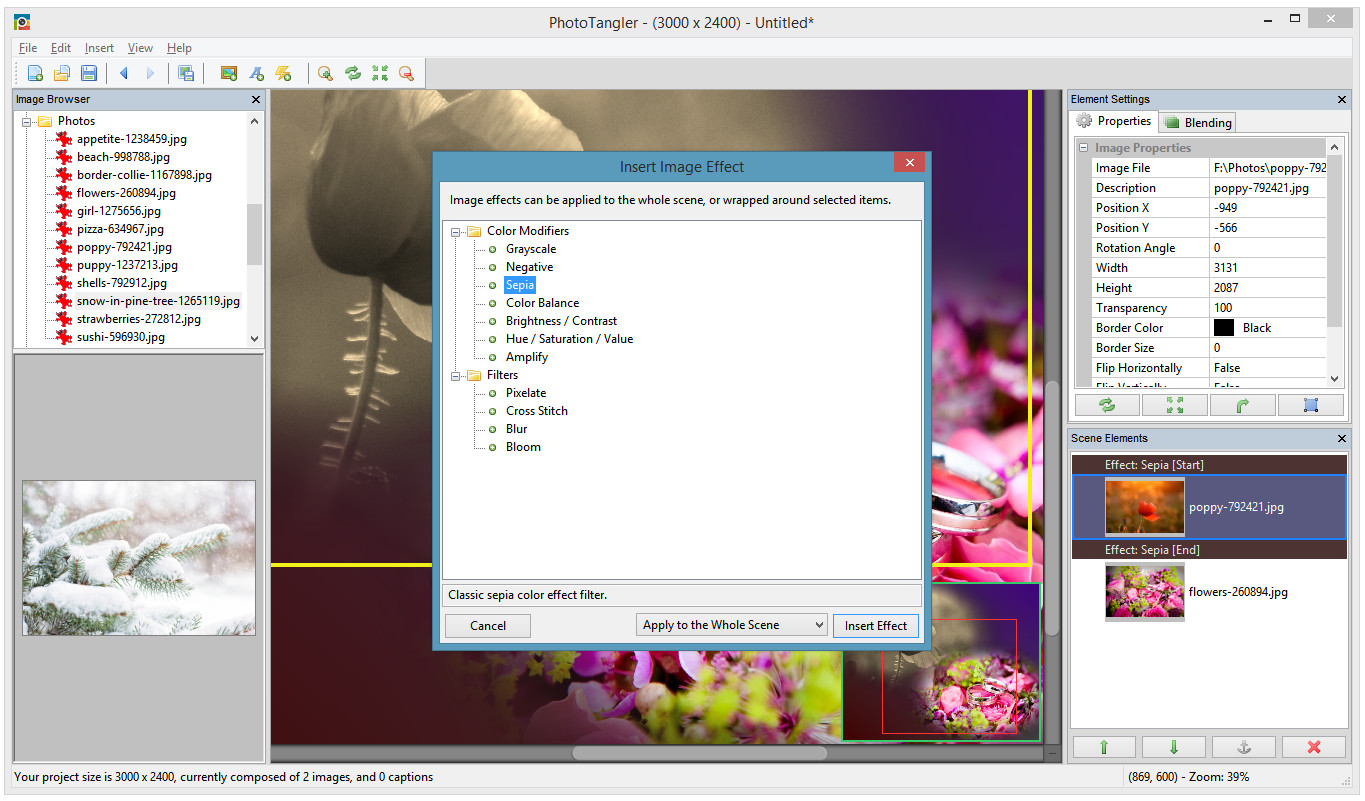The image size is (1365, 801).
Task: Open the insert effect lightning toolbar icon
Action: (x=283, y=72)
